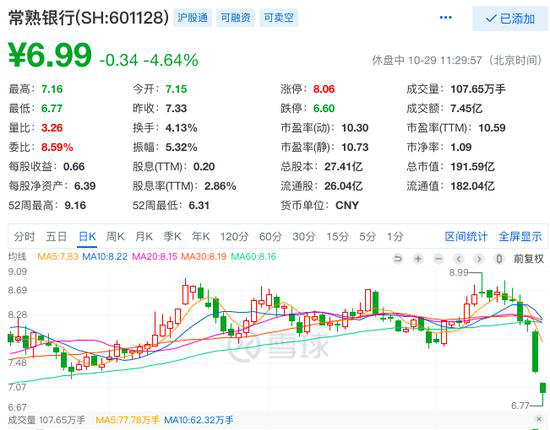Click the 跌停 value 6.60

pos(324,108)
